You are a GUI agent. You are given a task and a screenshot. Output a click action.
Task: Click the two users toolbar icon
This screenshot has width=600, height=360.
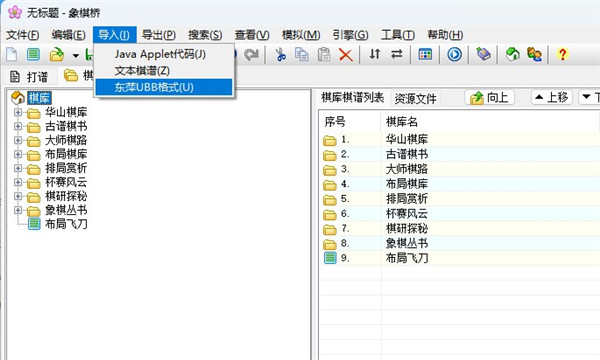(x=534, y=54)
